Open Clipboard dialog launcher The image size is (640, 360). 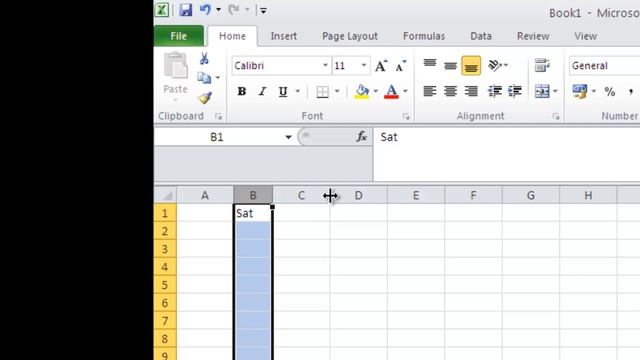tap(218, 117)
